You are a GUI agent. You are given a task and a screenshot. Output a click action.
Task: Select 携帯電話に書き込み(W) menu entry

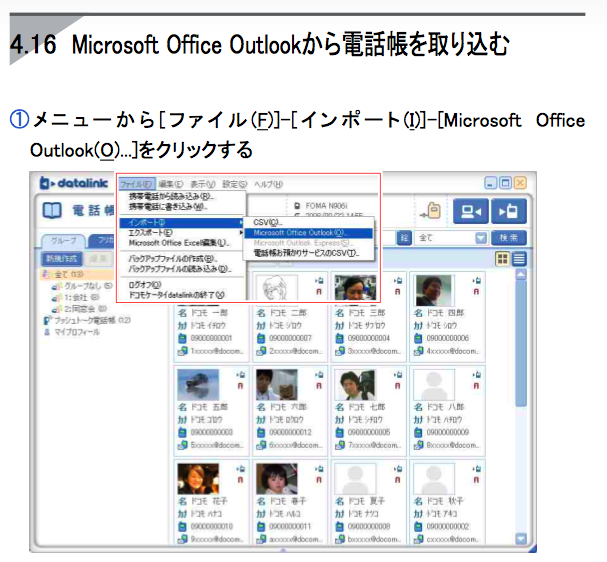tap(183, 207)
